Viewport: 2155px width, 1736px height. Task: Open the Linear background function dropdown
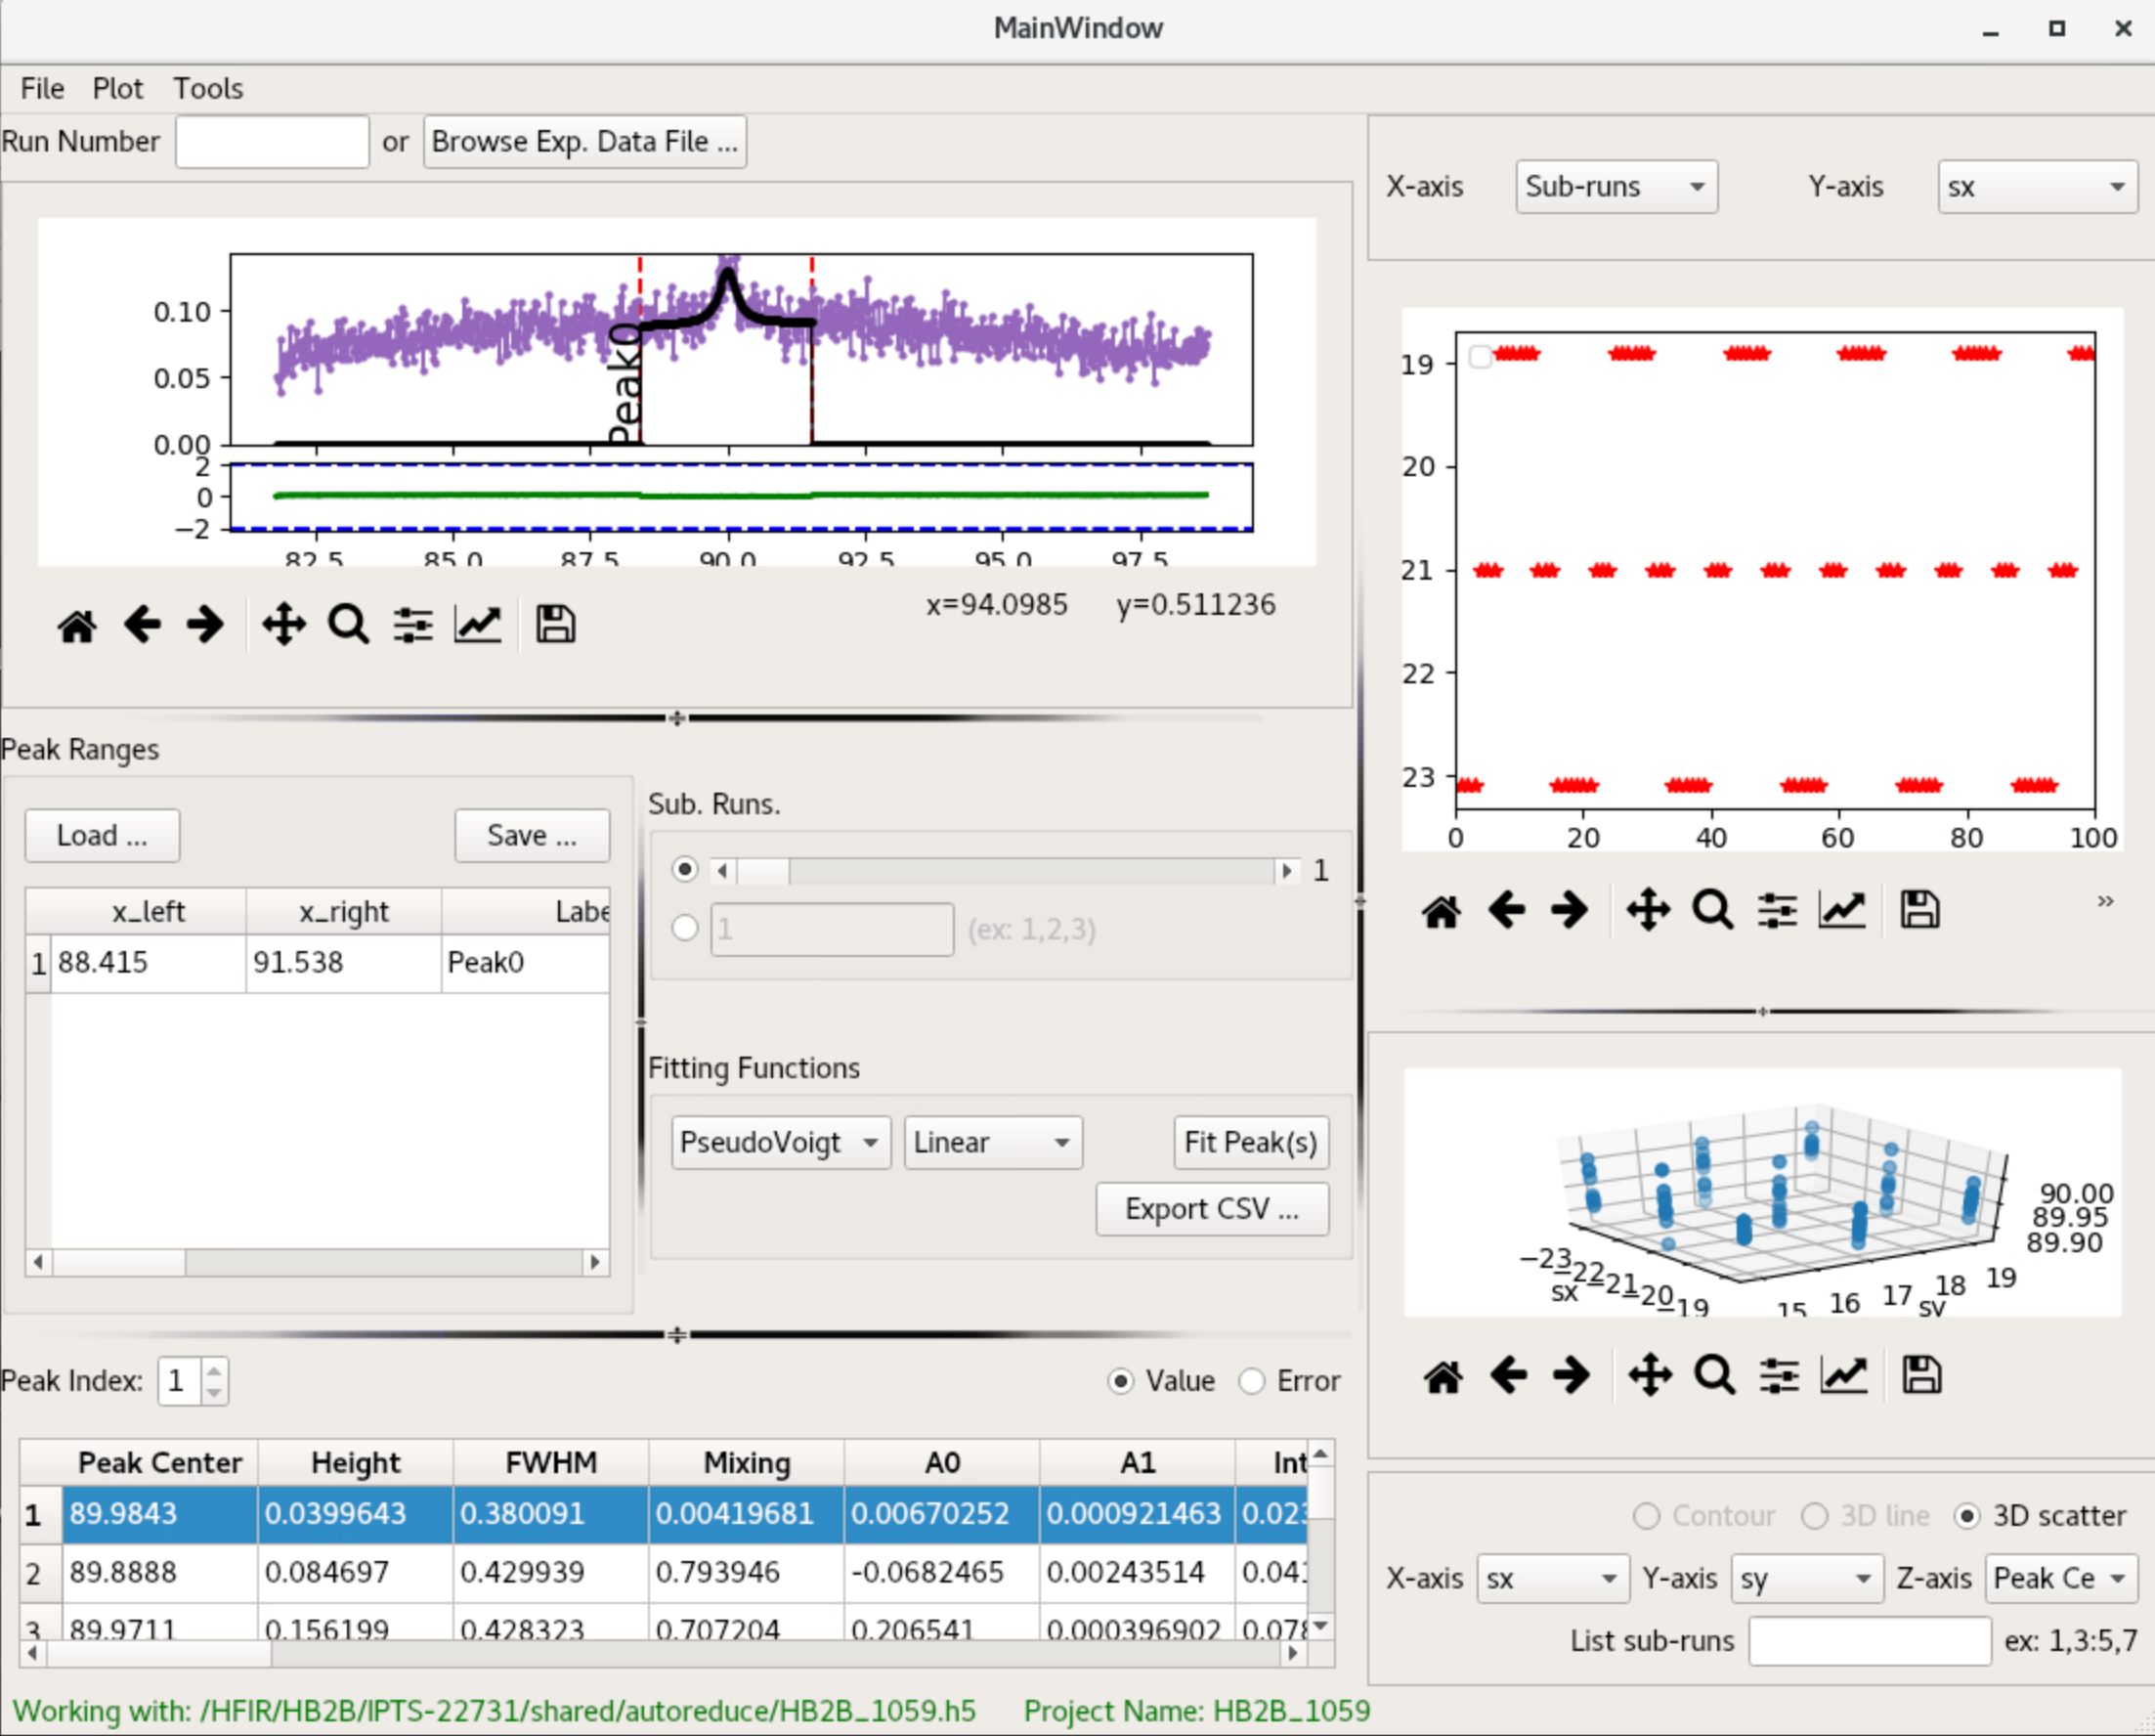click(x=993, y=1143)
